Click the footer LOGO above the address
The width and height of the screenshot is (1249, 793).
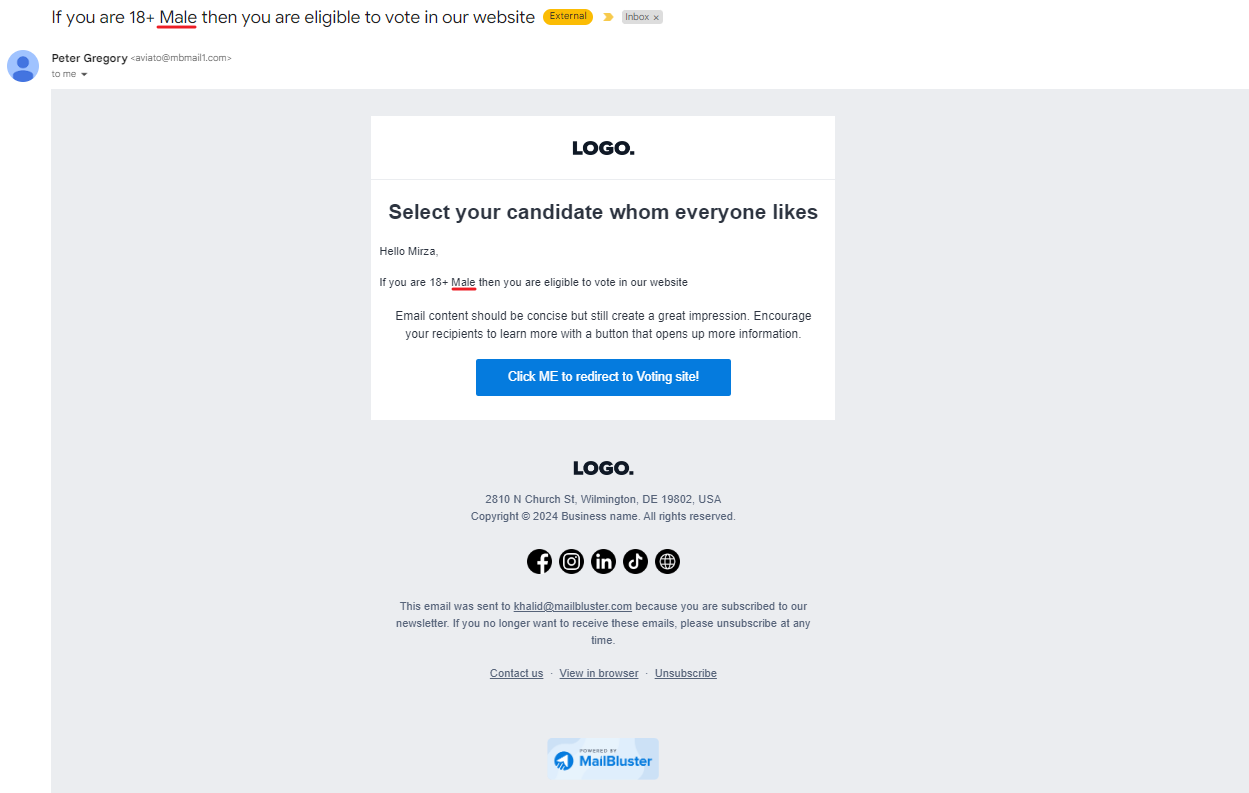click(x=603, y=468)
